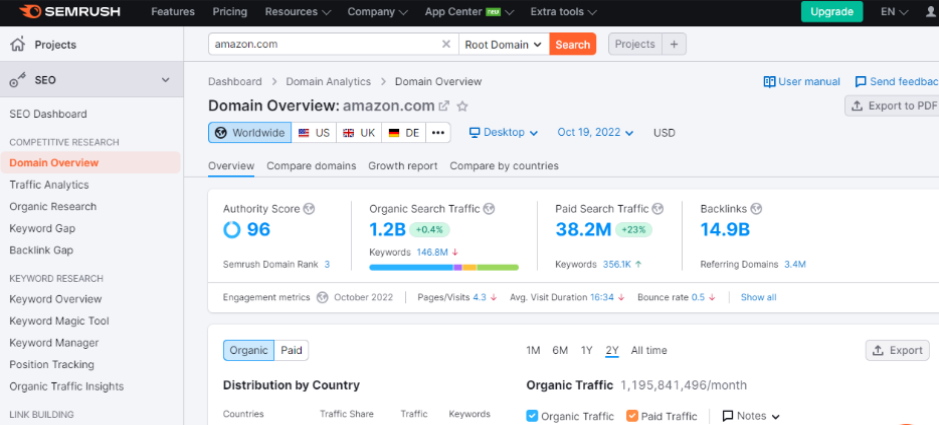The width and height of the screenshot is (939, 425).
Task: Click the Backlinks globe info icon
Action: (x=756, y=209)
